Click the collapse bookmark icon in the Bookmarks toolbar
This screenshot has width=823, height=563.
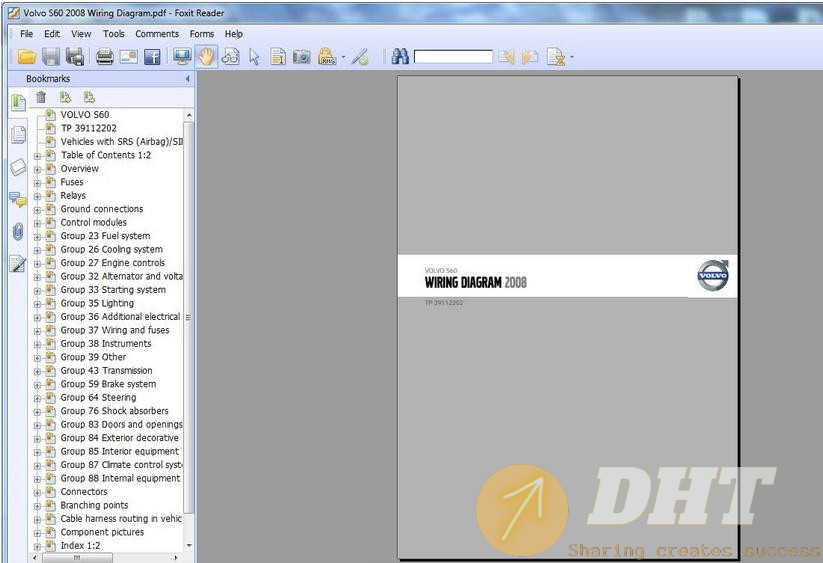coord(89,97)
